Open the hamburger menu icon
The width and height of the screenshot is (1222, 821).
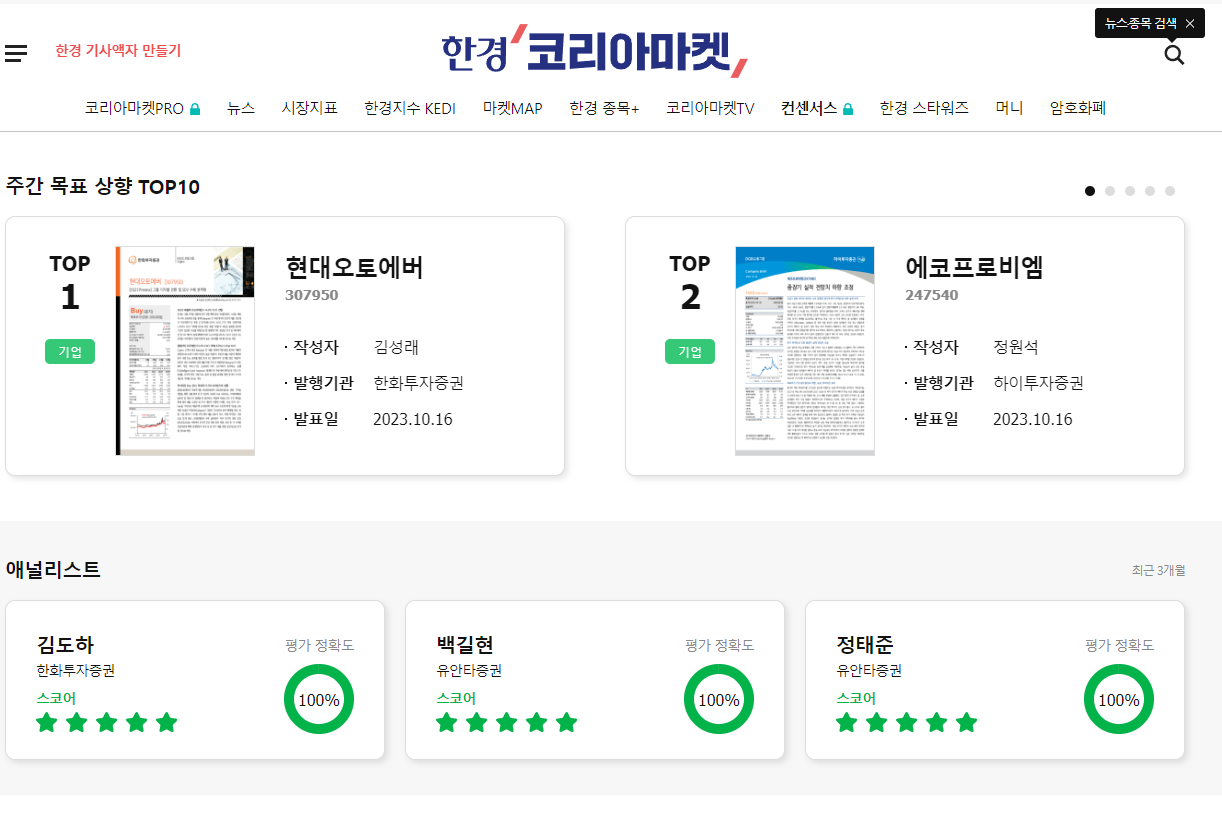[x=16, y=53]
